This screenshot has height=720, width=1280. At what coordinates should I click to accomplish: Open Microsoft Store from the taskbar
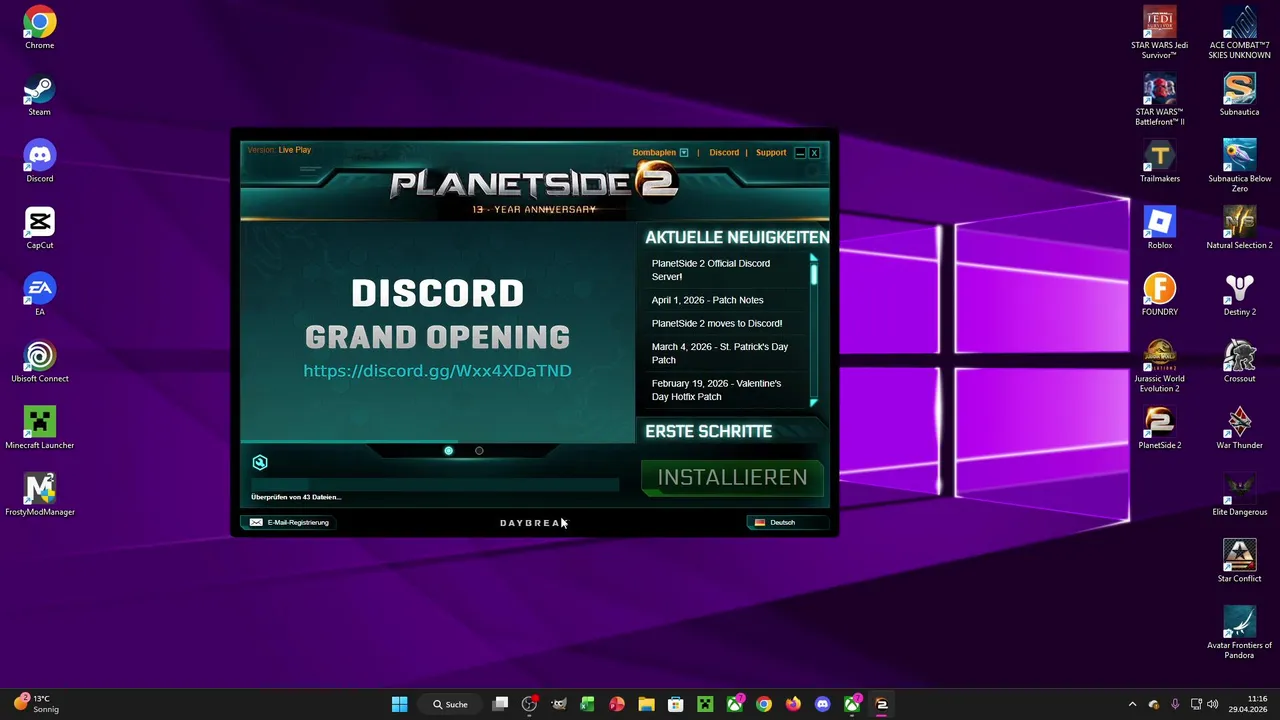pyautogui.click(x=676, y=704)
